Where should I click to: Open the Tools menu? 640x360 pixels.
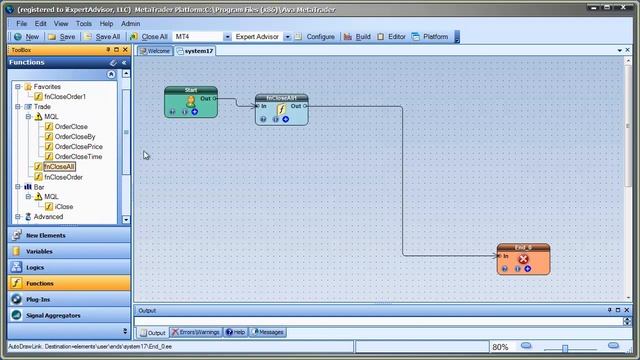coord(84,24)
